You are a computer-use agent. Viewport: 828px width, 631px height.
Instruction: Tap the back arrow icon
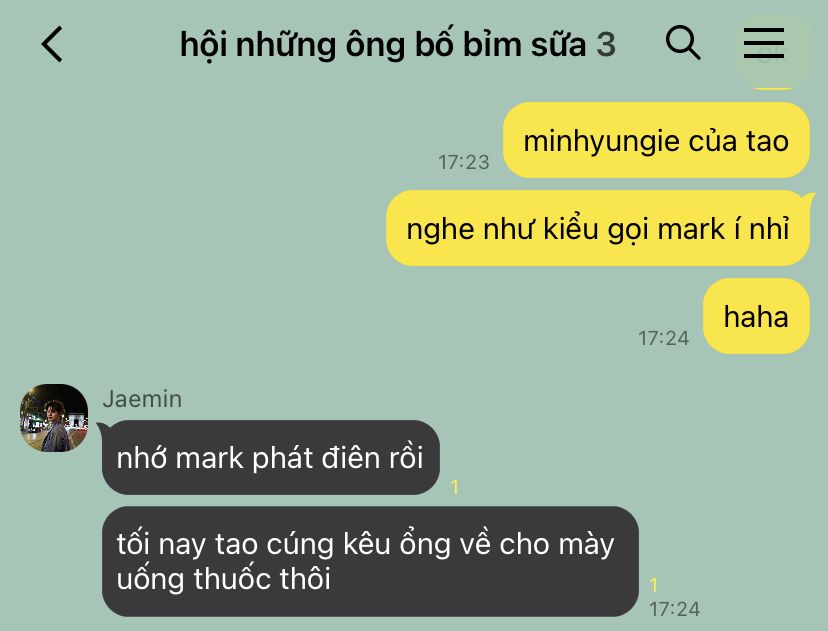(52, 44)
